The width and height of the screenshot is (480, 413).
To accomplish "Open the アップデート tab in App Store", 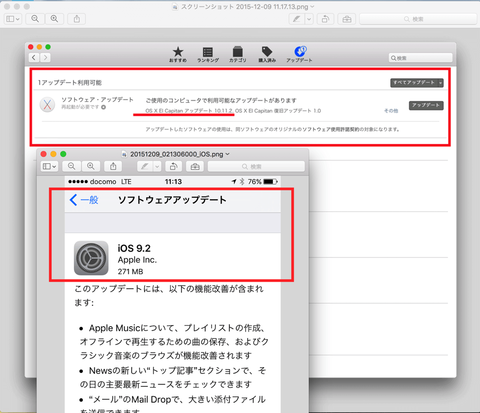I will click(299, 55).
